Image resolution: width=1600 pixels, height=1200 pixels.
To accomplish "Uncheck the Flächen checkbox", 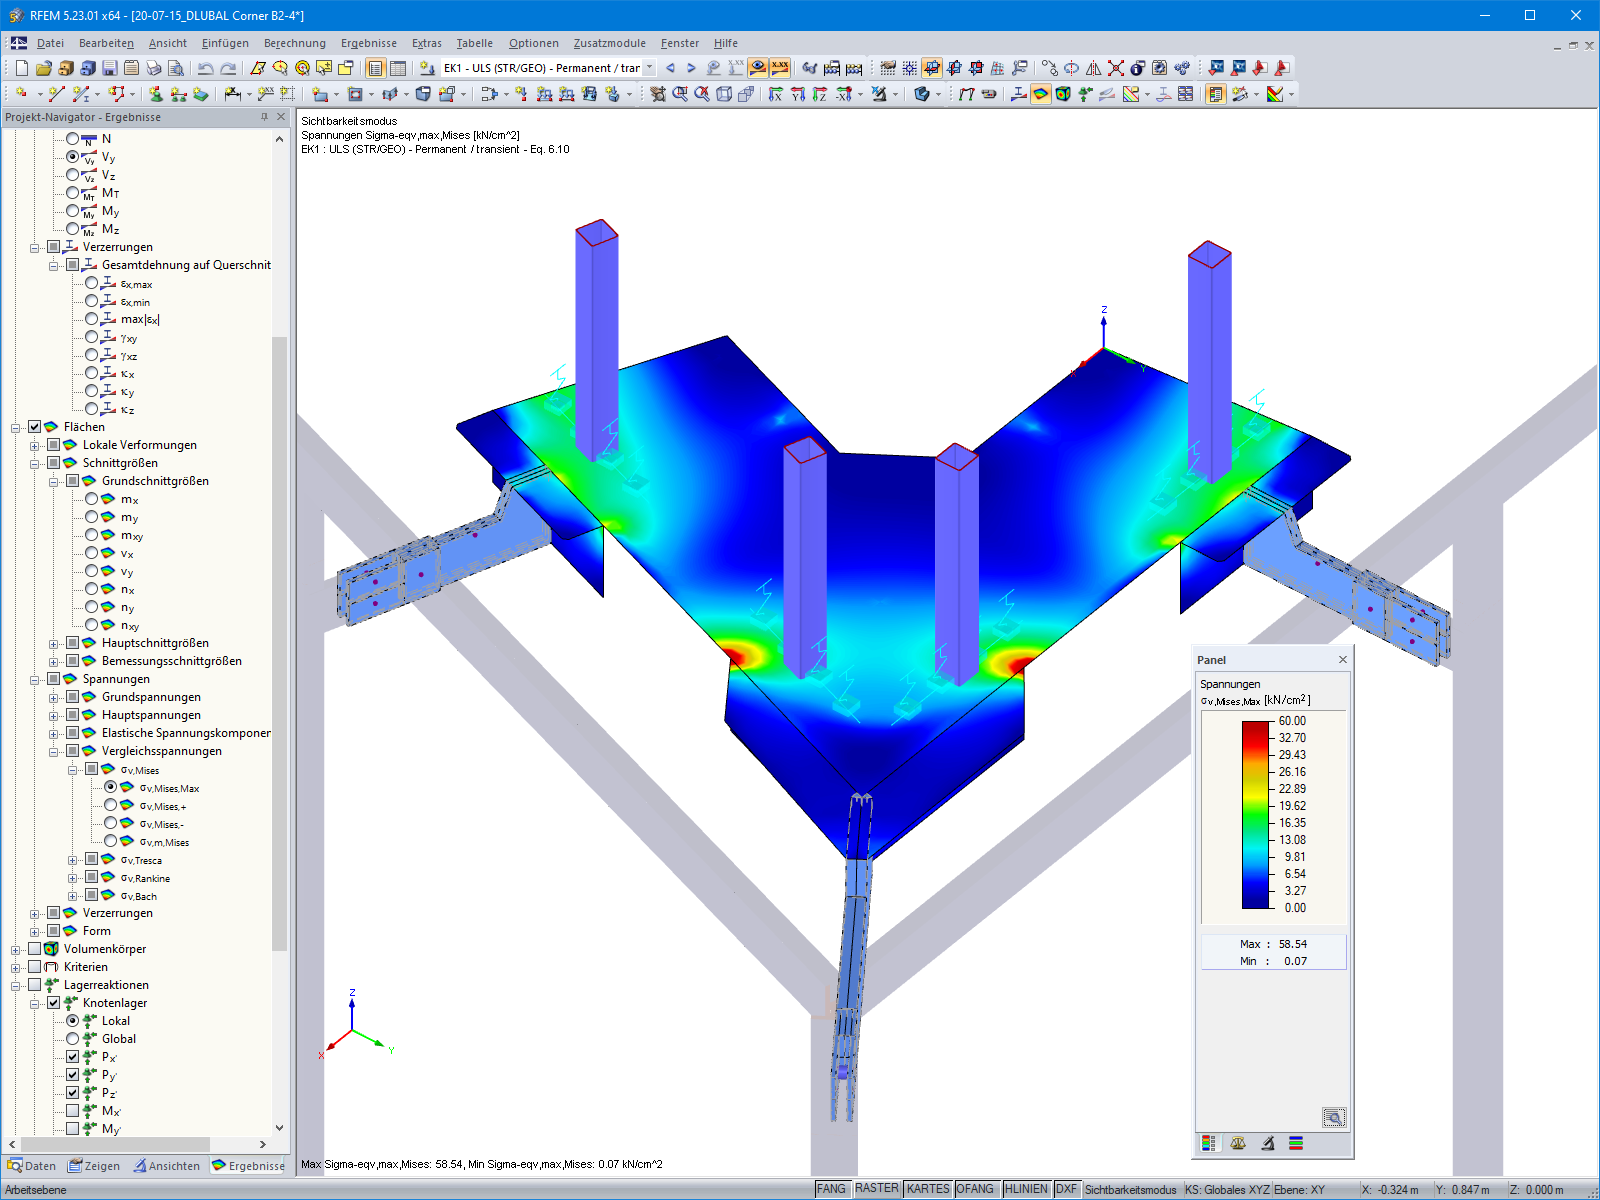I will pos(35,427).
